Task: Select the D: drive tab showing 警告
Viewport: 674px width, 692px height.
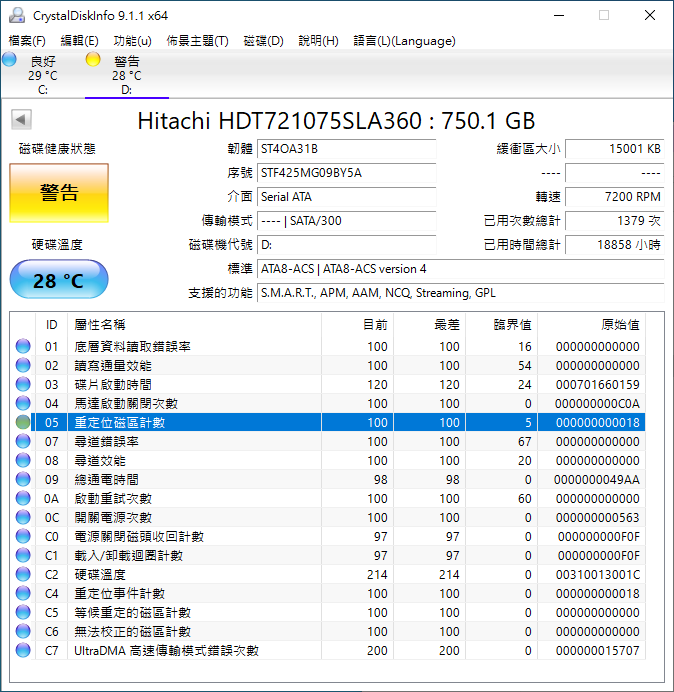Action: pos(127,75)
